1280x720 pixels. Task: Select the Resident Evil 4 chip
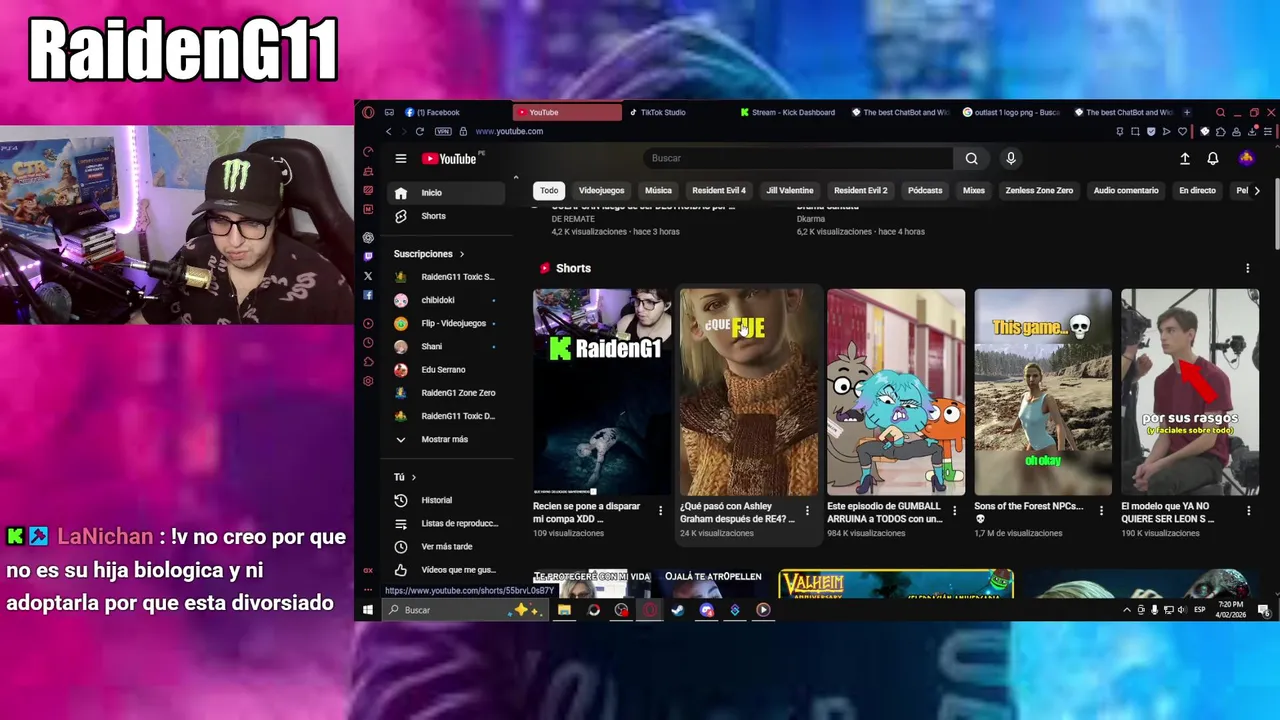point(719,190)
